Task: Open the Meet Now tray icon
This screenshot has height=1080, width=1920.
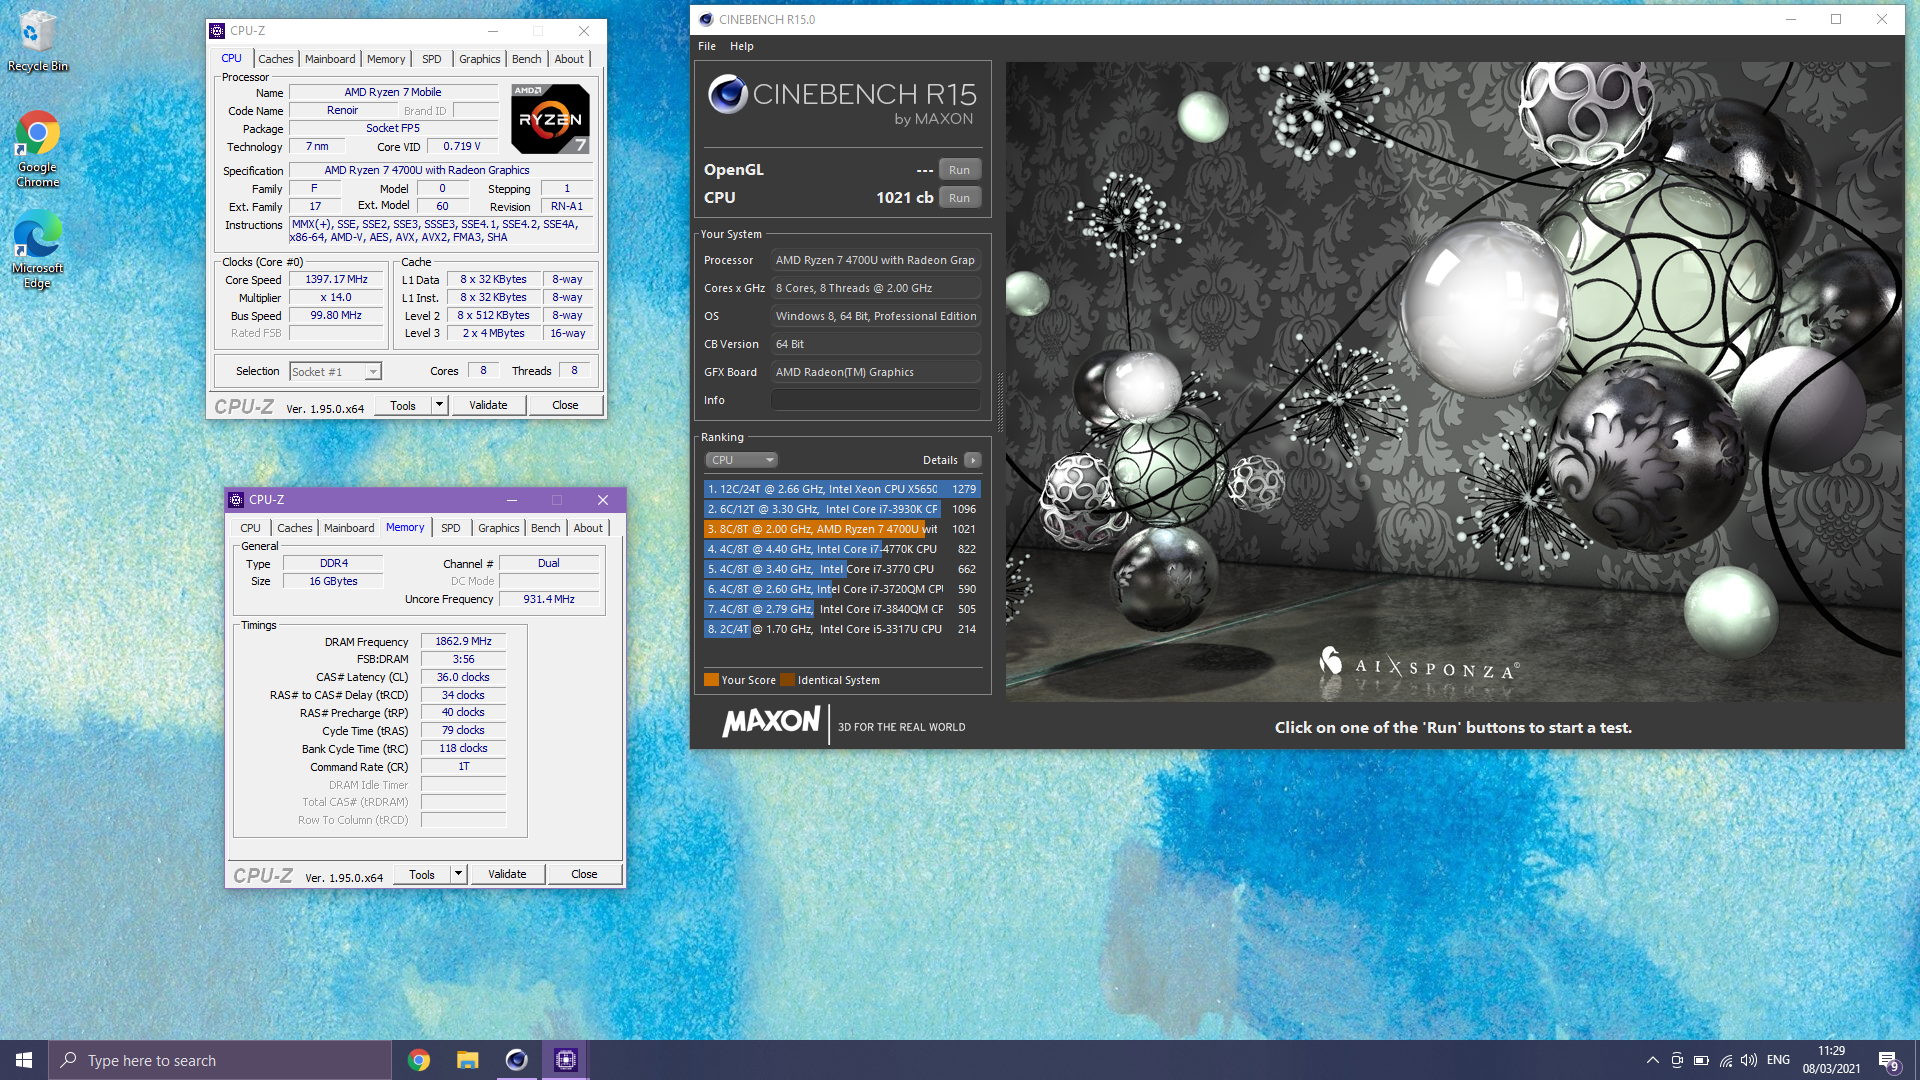Action: click(x=1677, y=1060)
